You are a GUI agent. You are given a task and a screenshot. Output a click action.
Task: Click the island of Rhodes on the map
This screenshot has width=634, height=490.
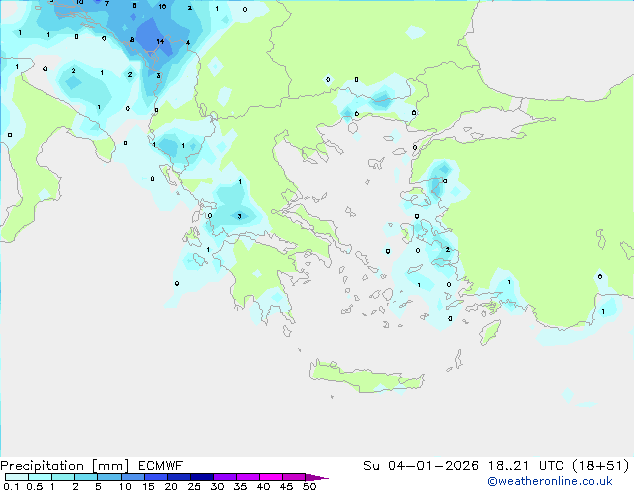click(490, 332)
